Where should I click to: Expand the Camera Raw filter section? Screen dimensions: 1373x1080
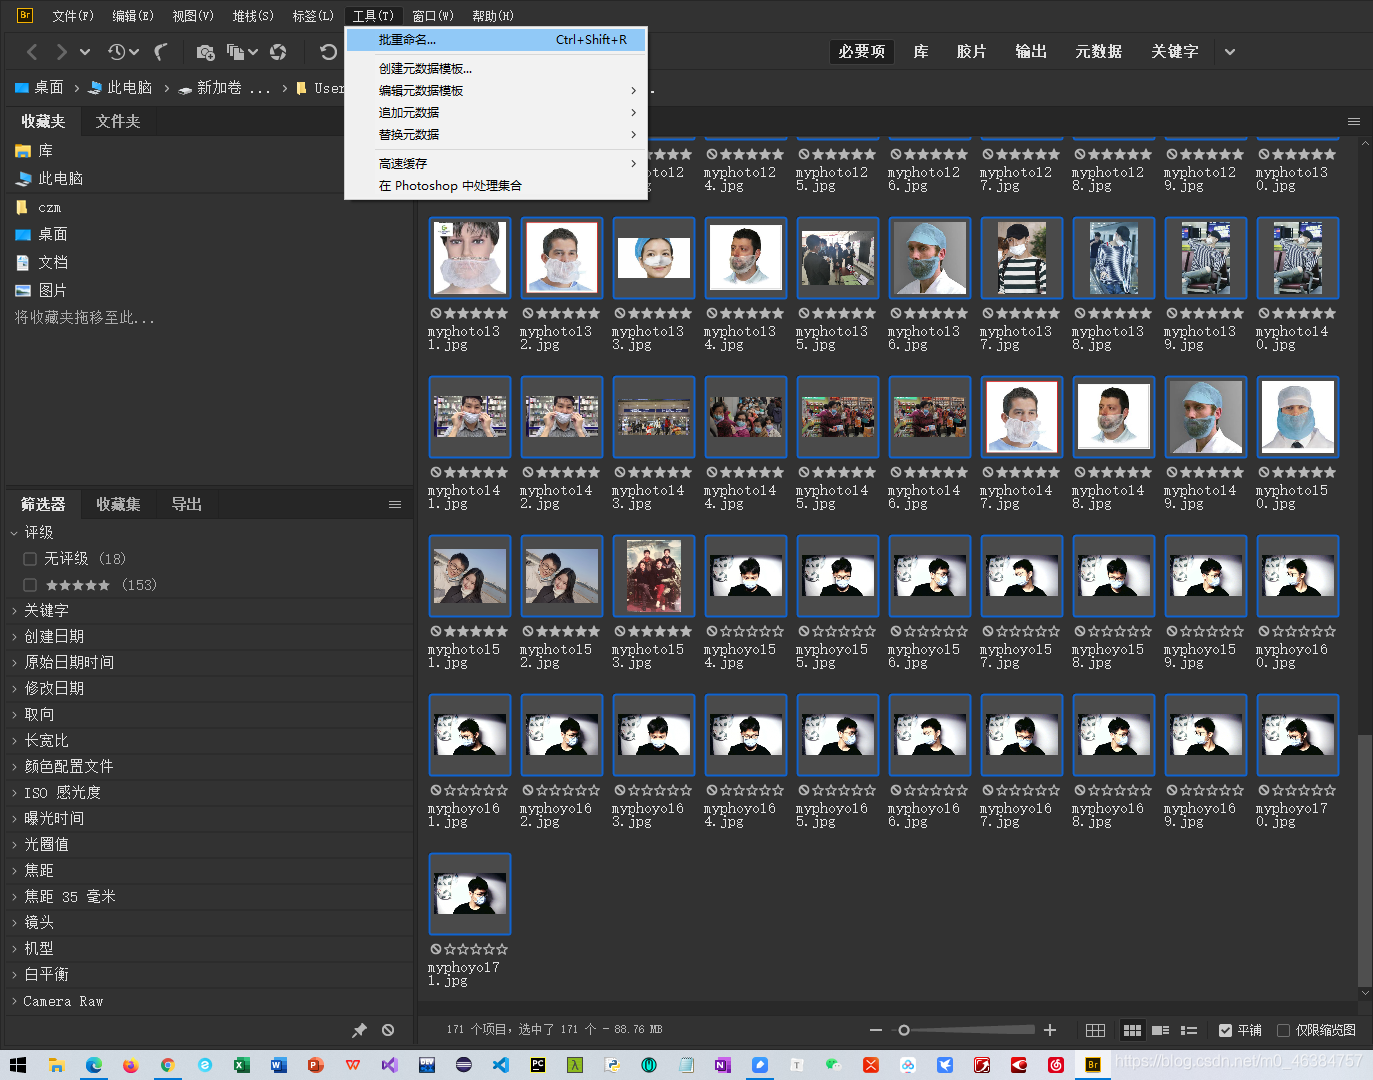coord(14,1001)
